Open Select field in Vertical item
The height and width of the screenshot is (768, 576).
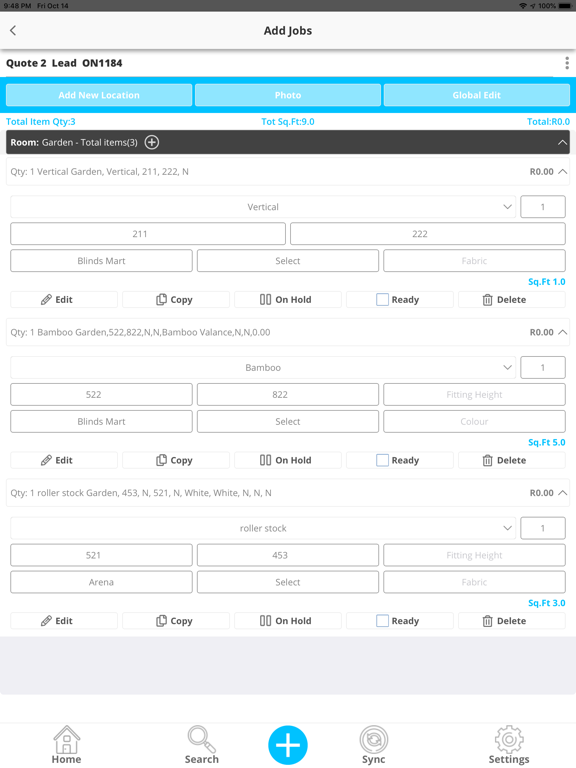tap(288, 261)
